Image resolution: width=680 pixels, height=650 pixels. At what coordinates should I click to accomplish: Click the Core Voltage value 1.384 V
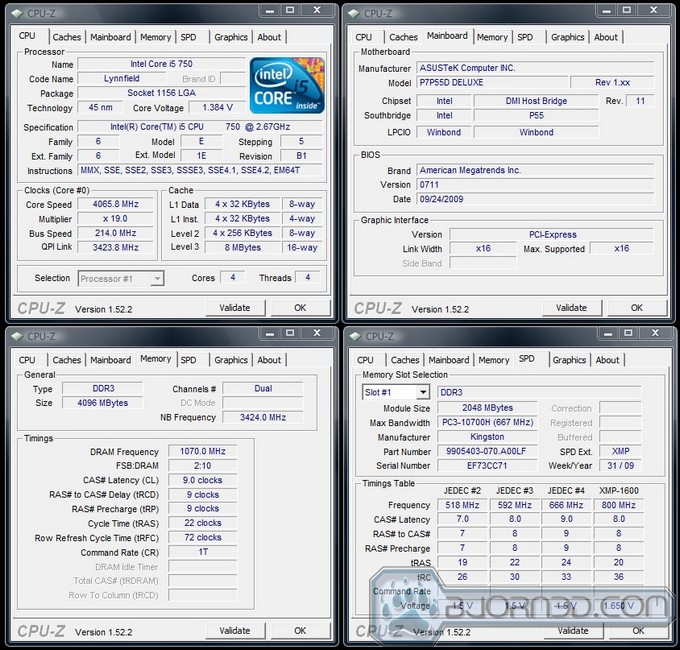pos(218,108)
